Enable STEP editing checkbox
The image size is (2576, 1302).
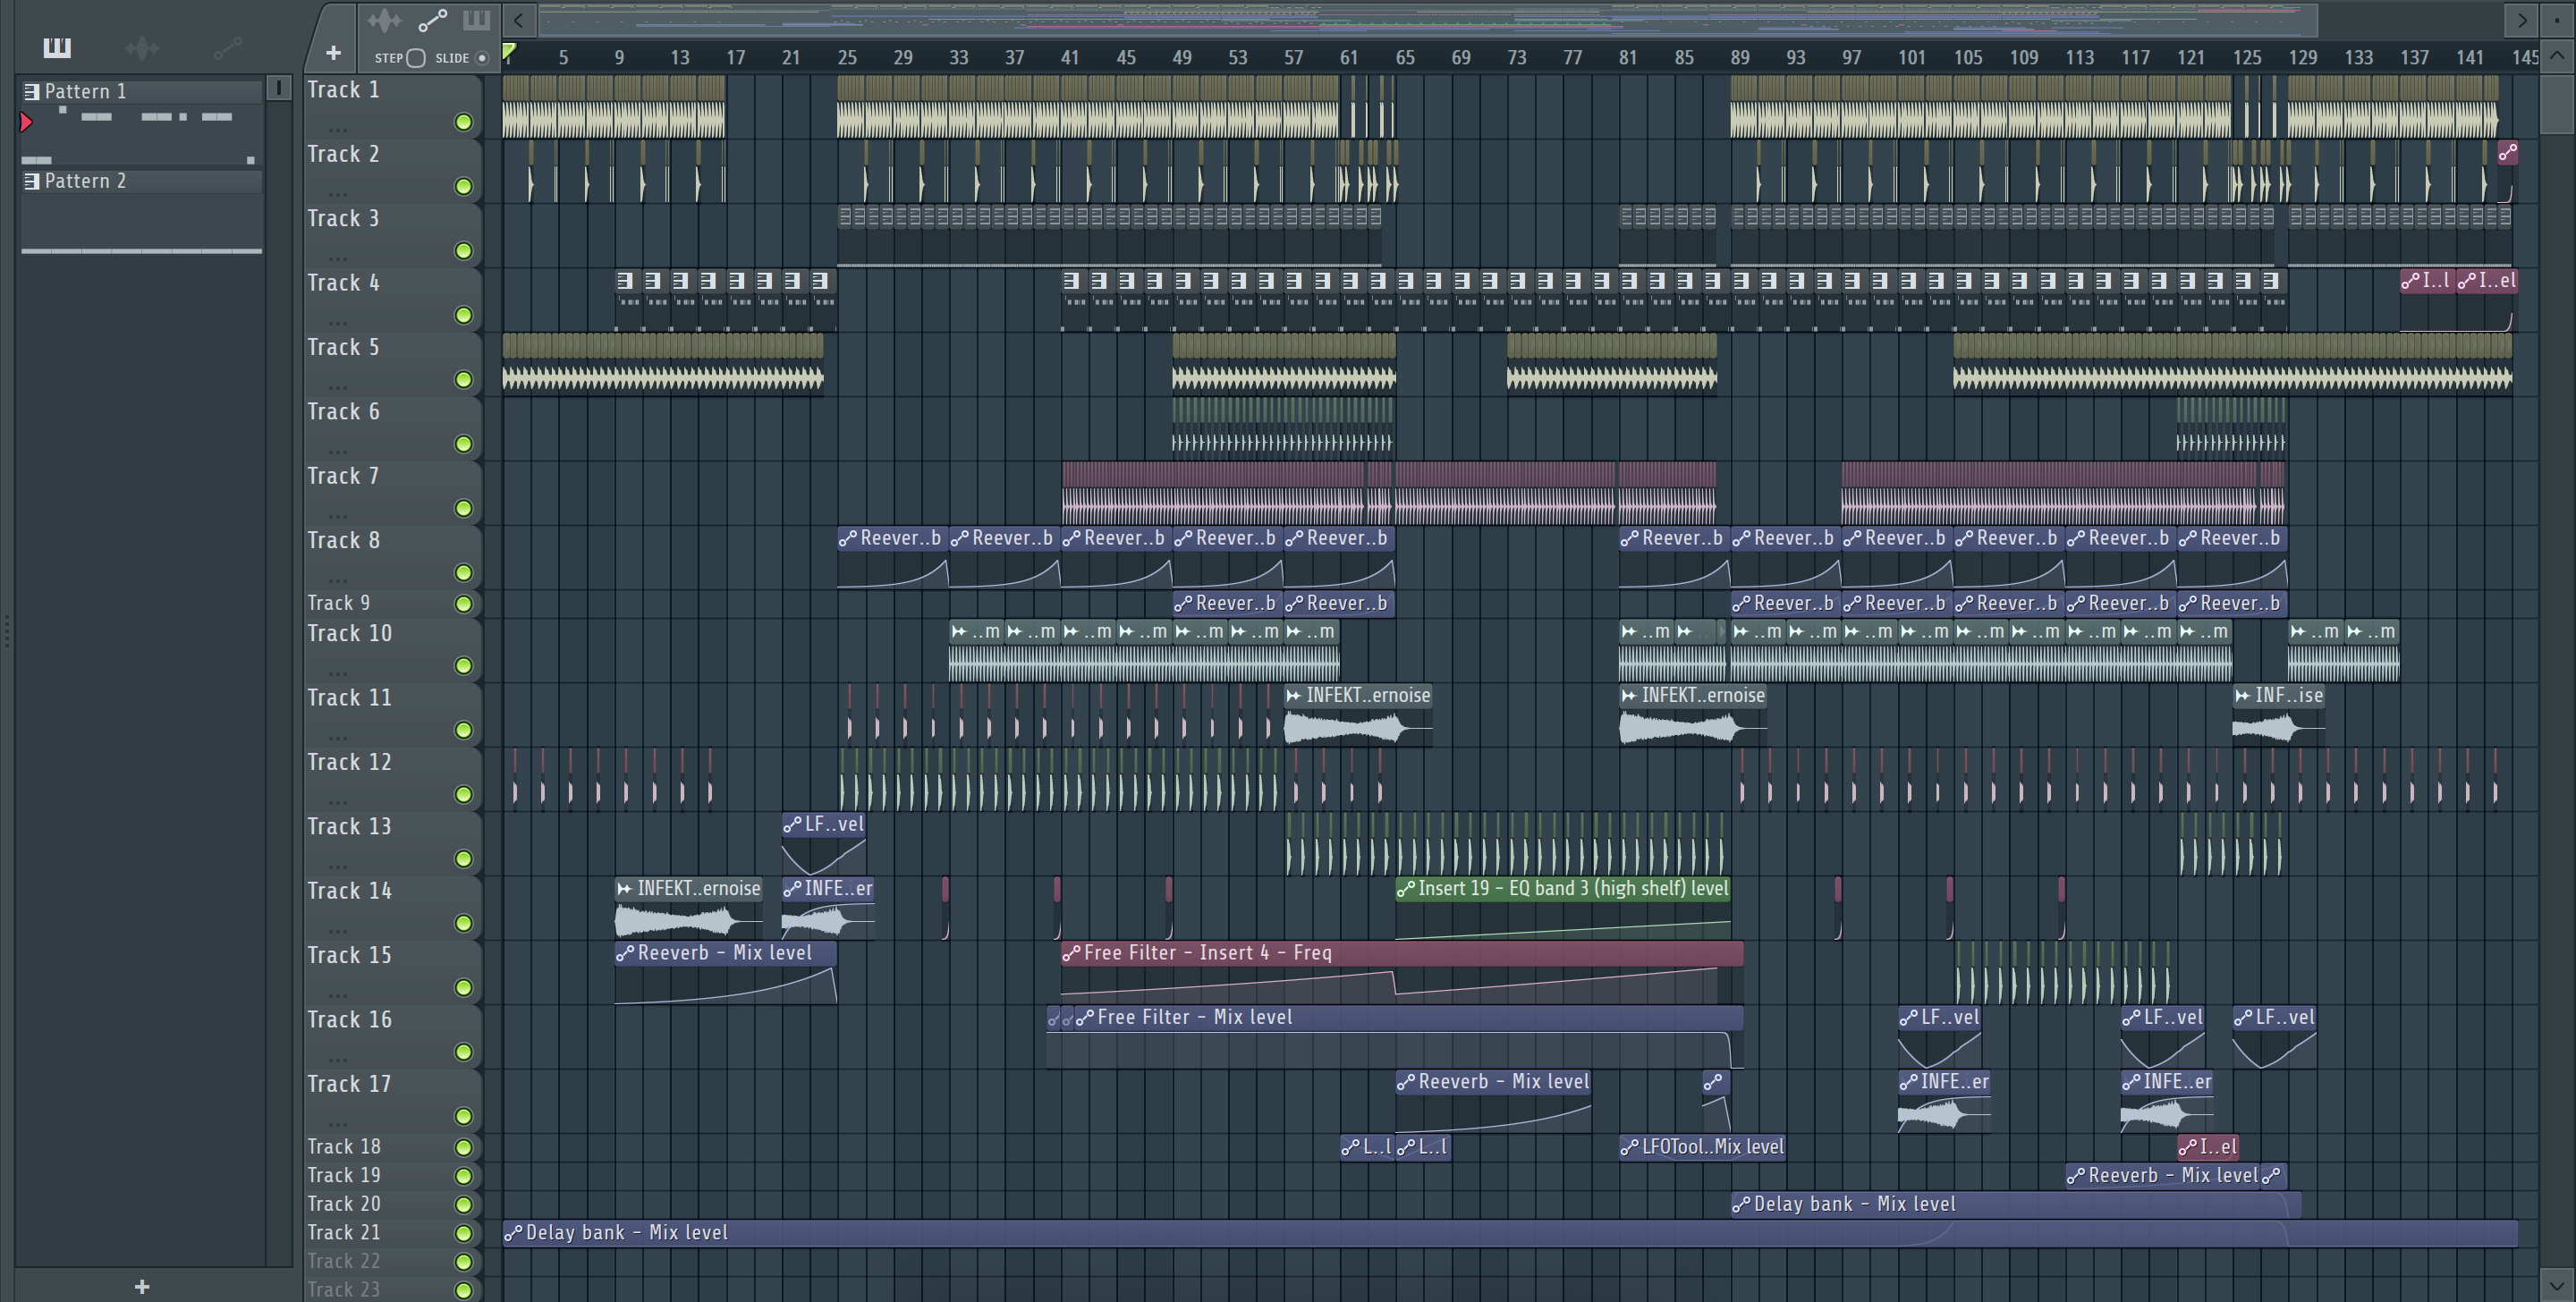click(416, 58)
